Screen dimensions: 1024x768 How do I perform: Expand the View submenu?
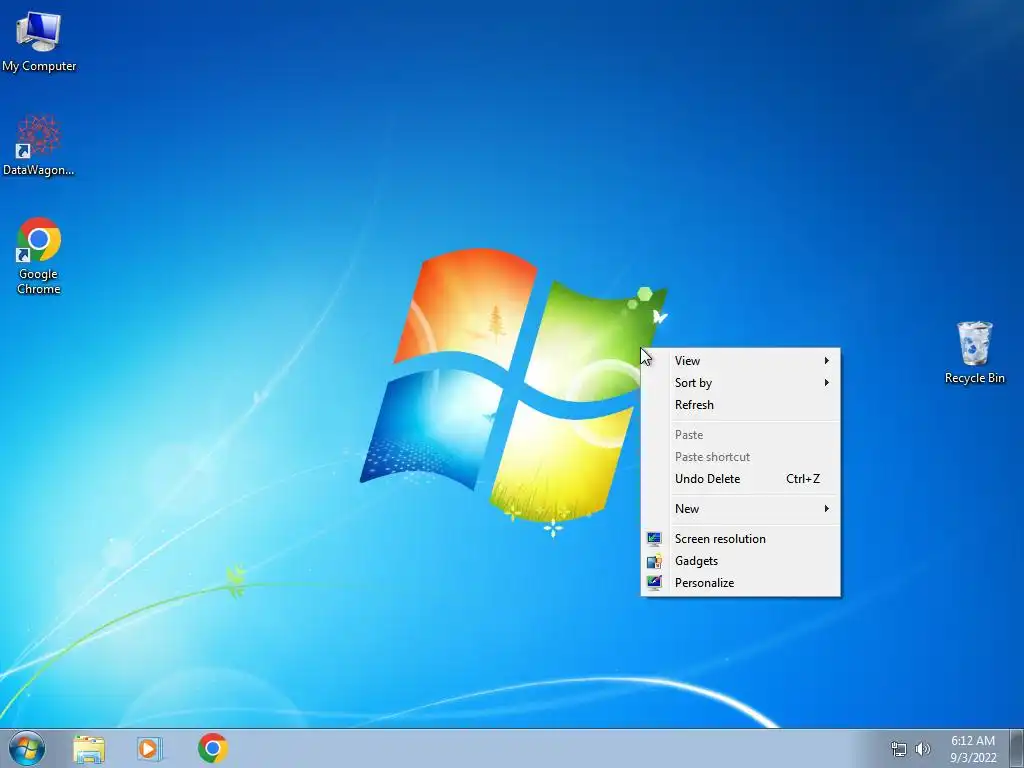[x=741, y=360]
